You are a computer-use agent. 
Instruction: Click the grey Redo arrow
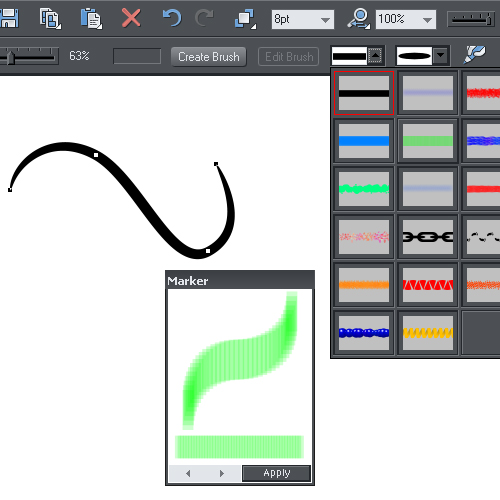coord(204,18)
